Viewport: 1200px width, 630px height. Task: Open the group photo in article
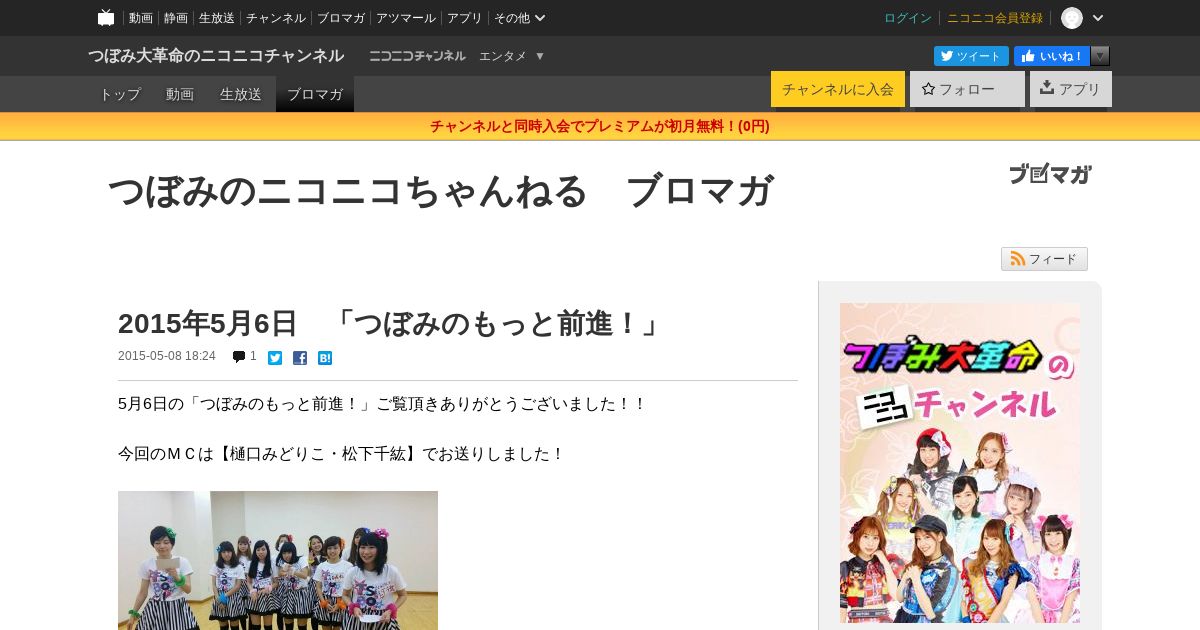point(278,560)
